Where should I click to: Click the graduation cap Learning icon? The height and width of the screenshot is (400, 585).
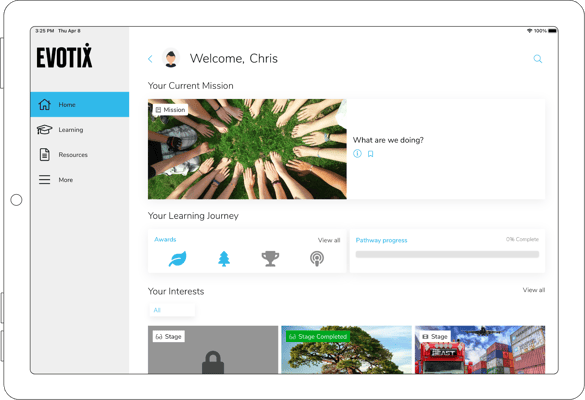pos(44,129)
